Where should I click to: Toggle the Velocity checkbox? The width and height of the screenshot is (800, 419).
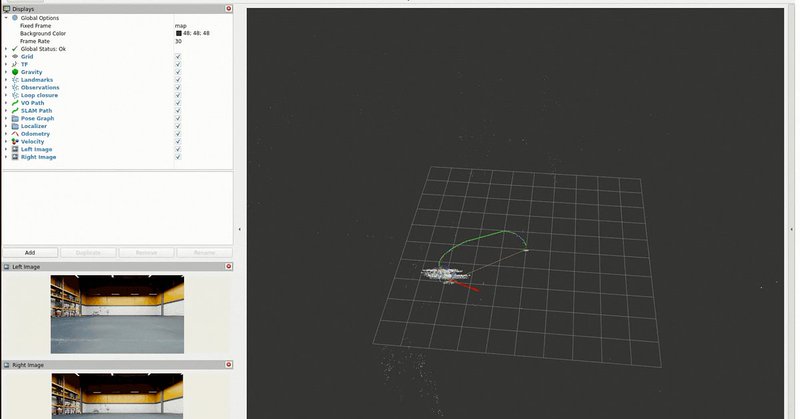[178, 141]
